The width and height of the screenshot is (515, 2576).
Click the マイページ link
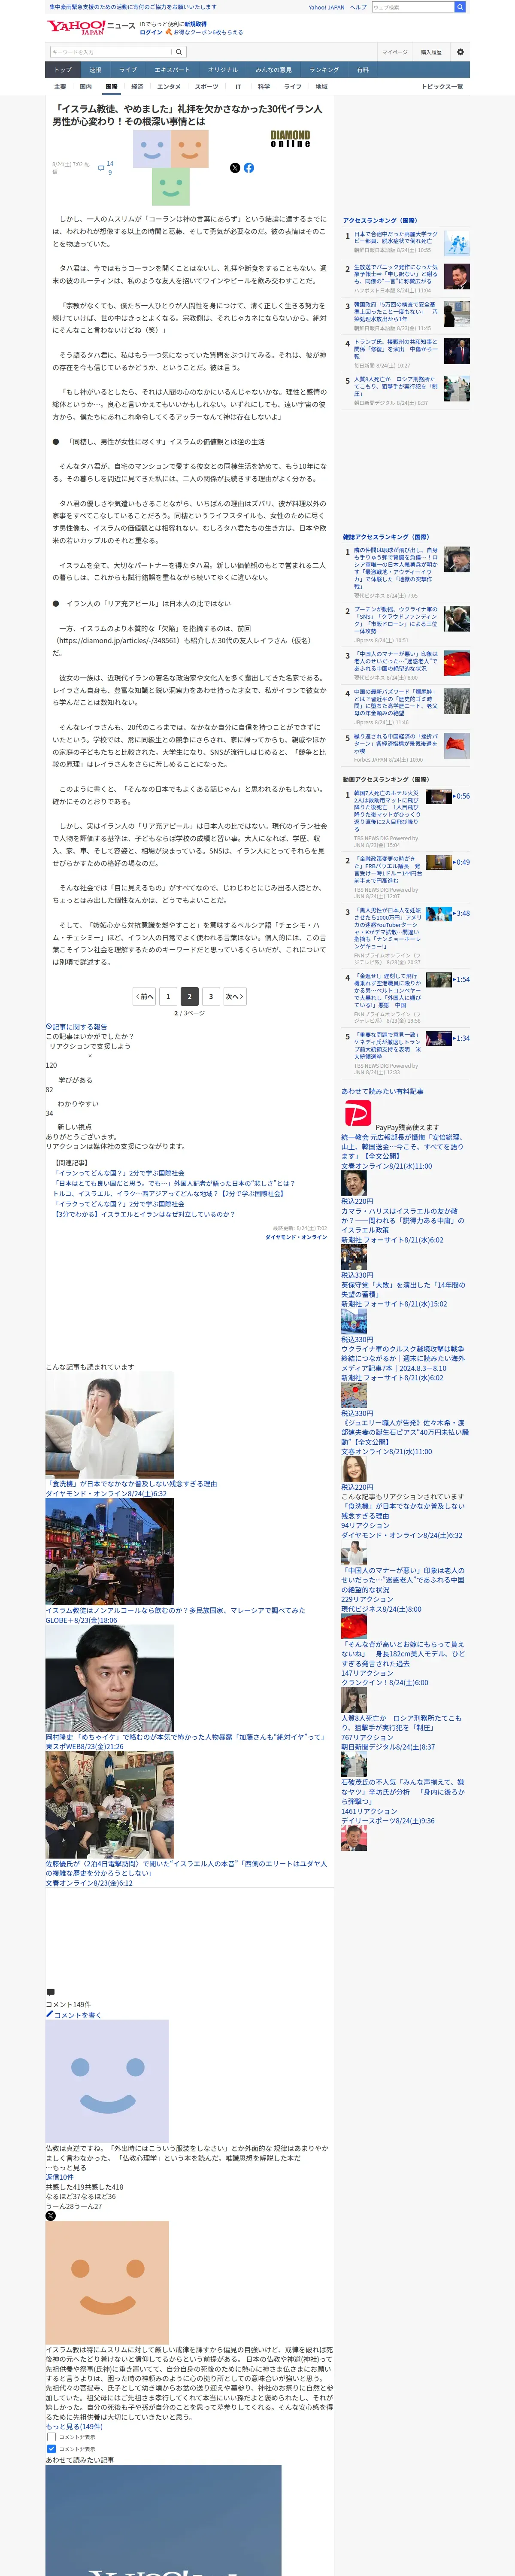(x=394, y=52)
